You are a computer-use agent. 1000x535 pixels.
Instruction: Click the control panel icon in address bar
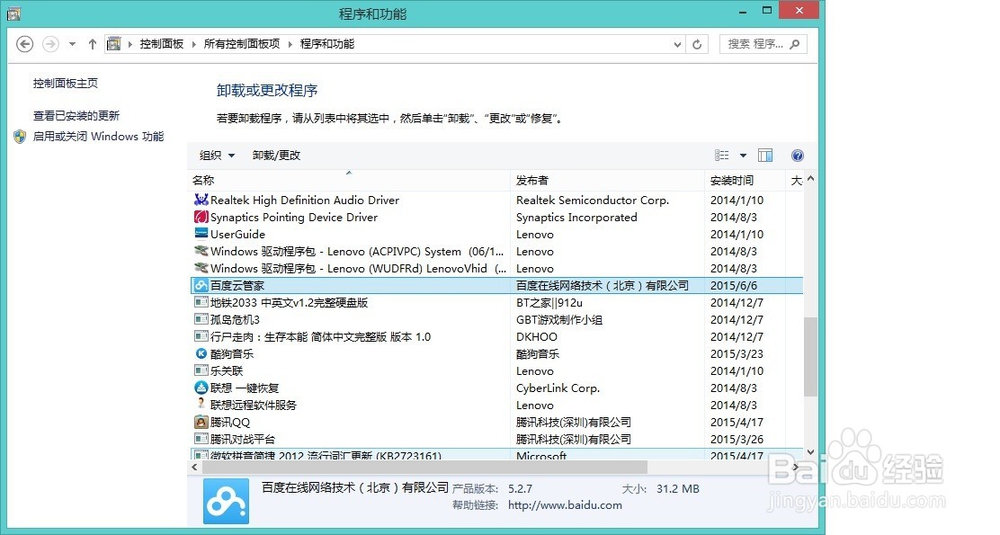[114, 44]
